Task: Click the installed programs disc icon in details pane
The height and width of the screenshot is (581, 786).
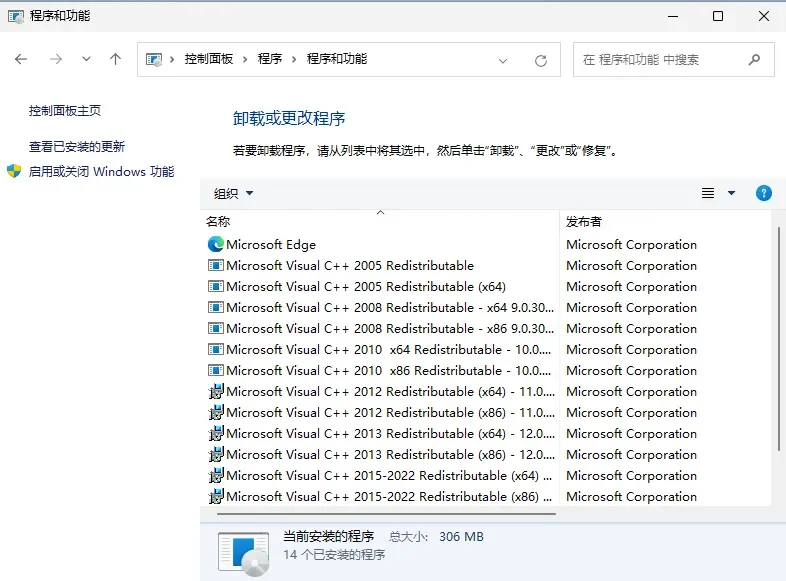Action: (243, 553)
